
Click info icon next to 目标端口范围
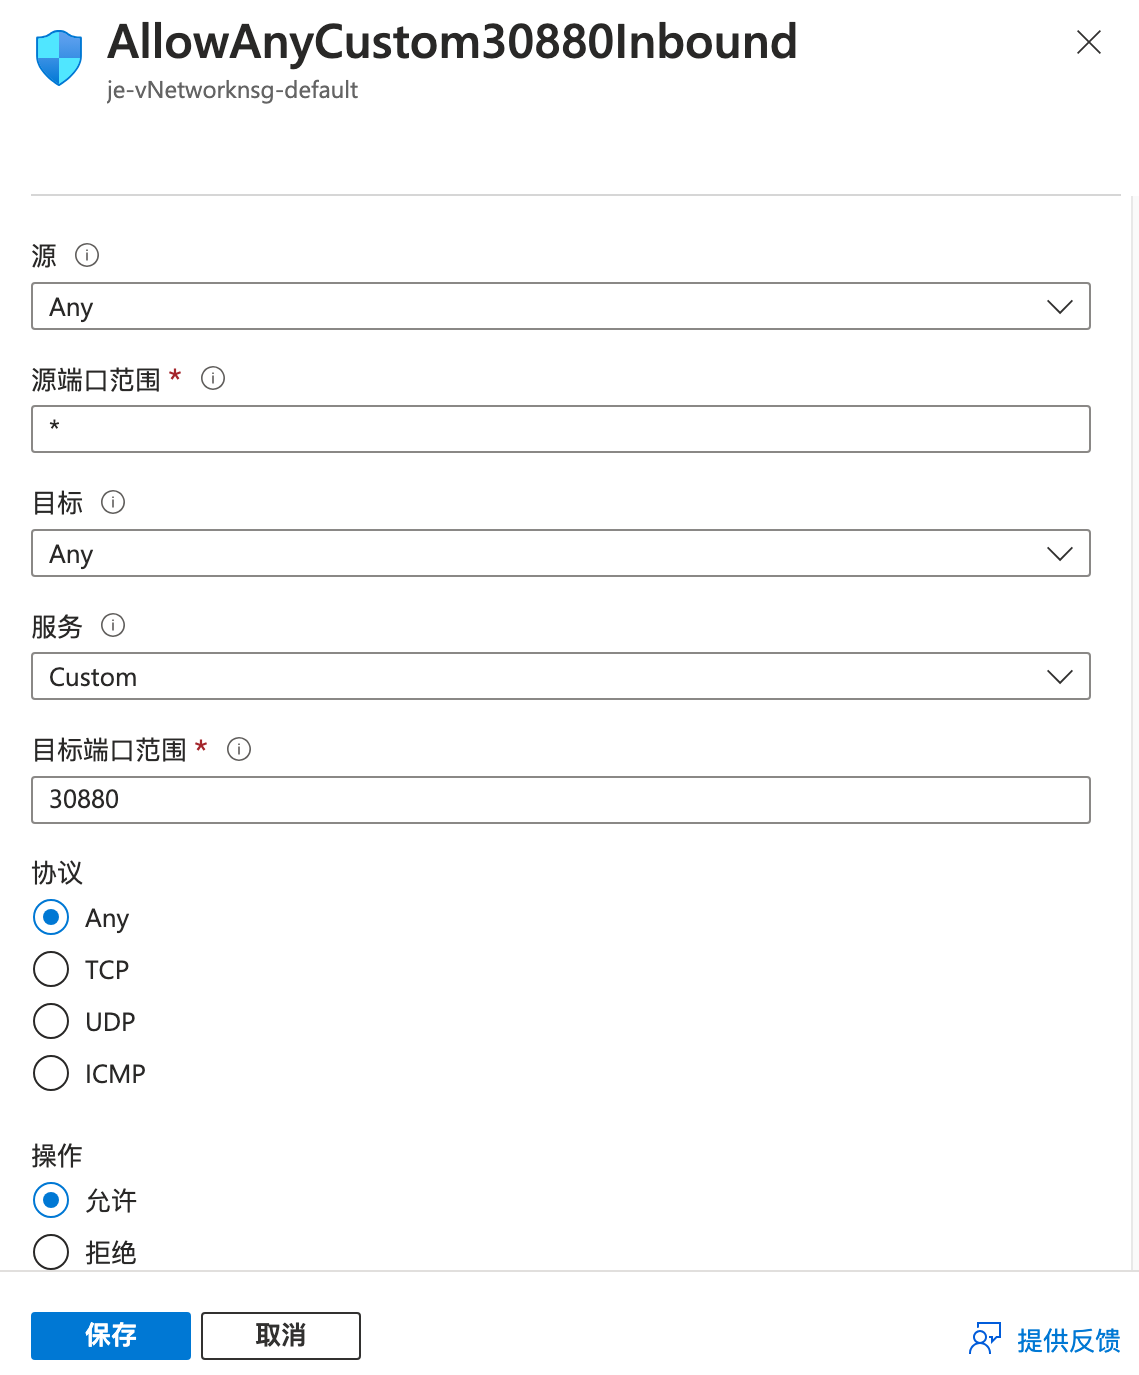click(x=239, y=749)
